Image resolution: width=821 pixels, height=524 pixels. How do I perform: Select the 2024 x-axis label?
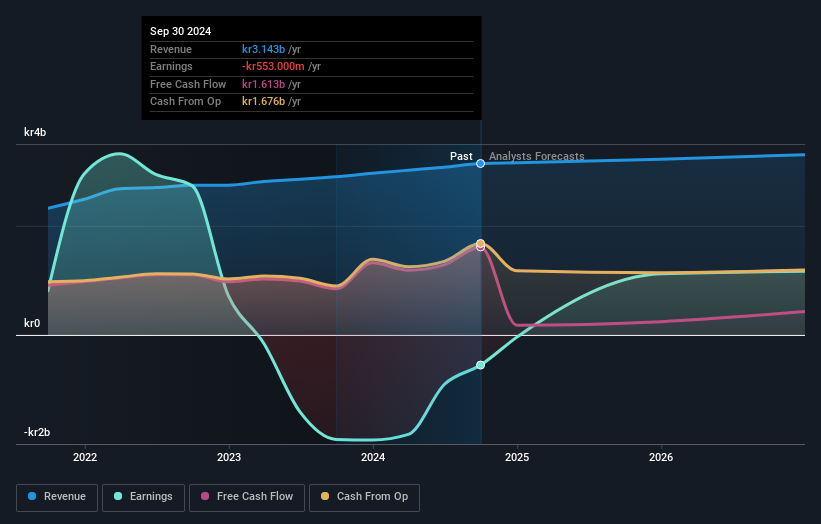coord(373,457)
